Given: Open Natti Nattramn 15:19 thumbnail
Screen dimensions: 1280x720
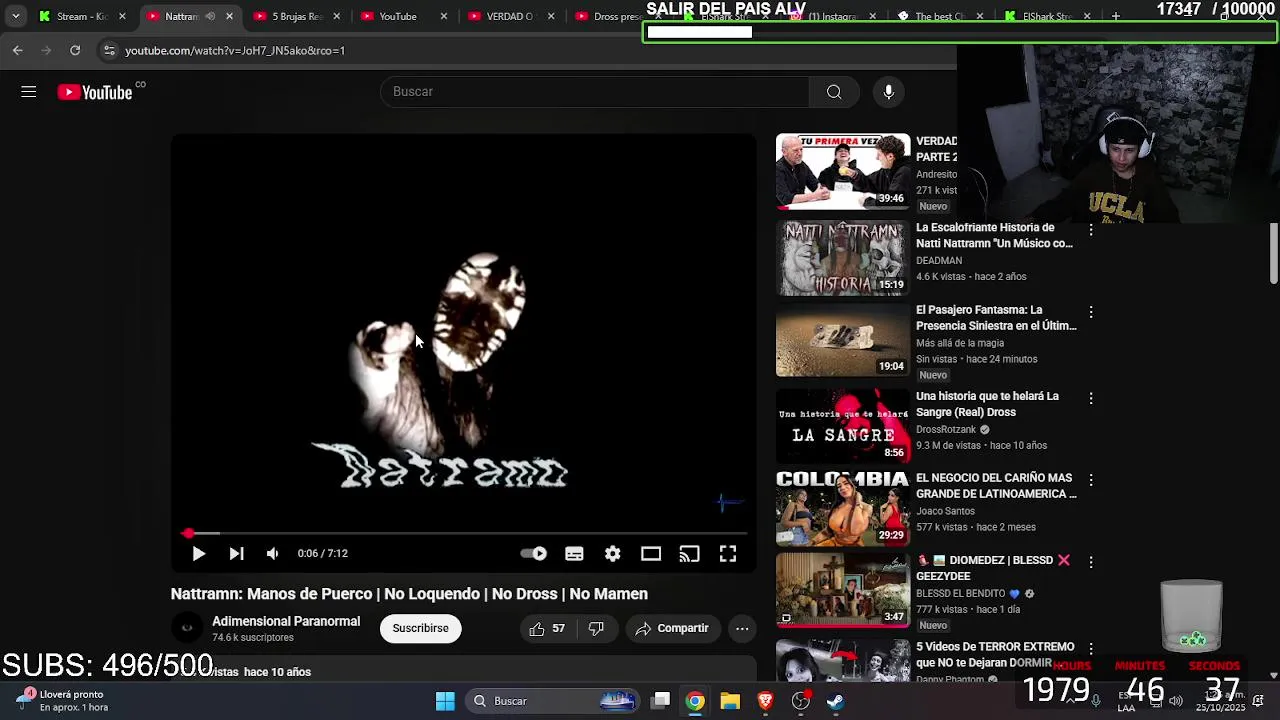Looking at the screenshot, I should click(x=843, y=258).
